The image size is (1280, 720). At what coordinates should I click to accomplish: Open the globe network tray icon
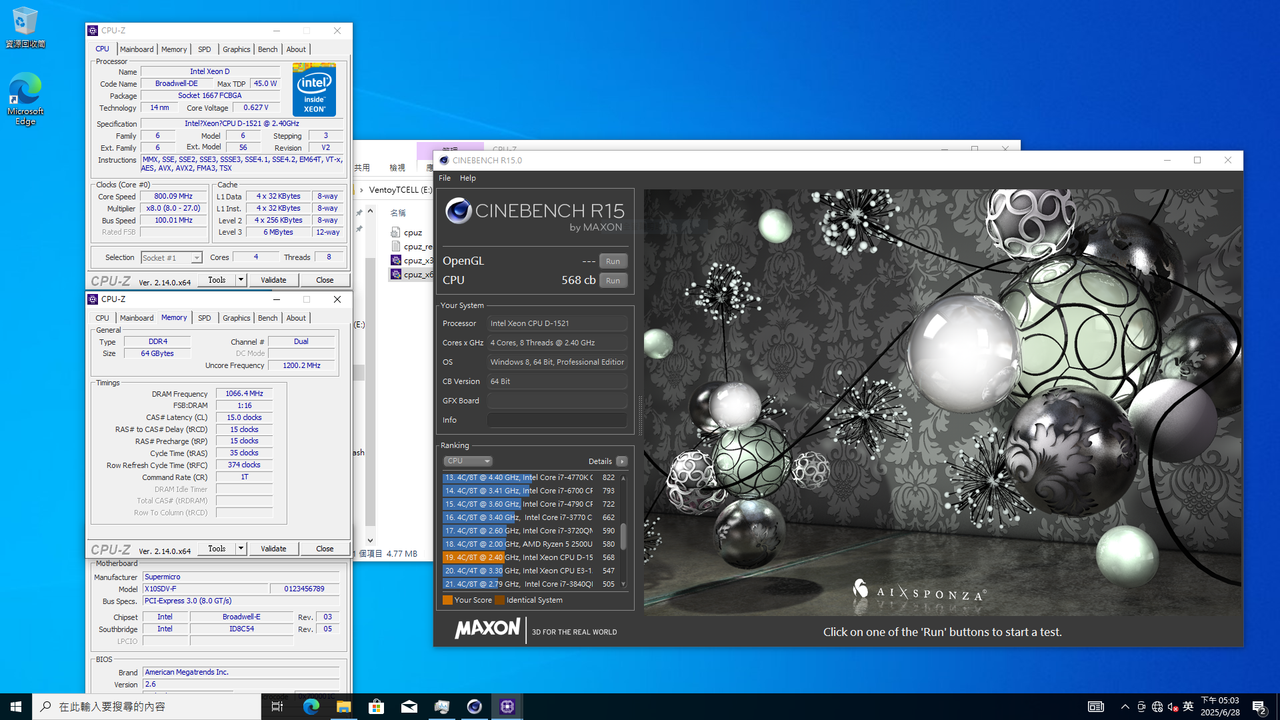point(1157,707)
